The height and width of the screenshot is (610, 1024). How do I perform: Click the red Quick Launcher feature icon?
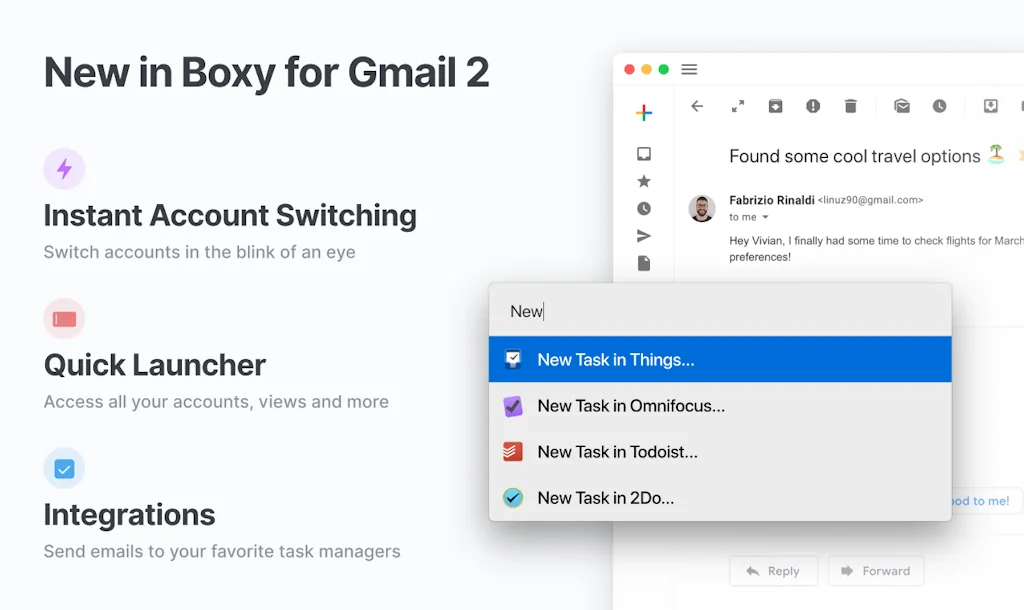(64, 319)
